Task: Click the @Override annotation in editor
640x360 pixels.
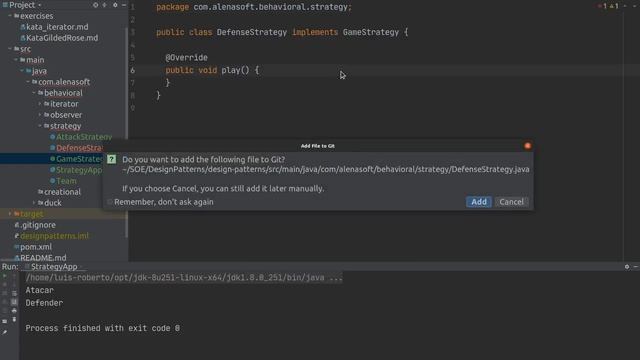Action: (187, 58)
